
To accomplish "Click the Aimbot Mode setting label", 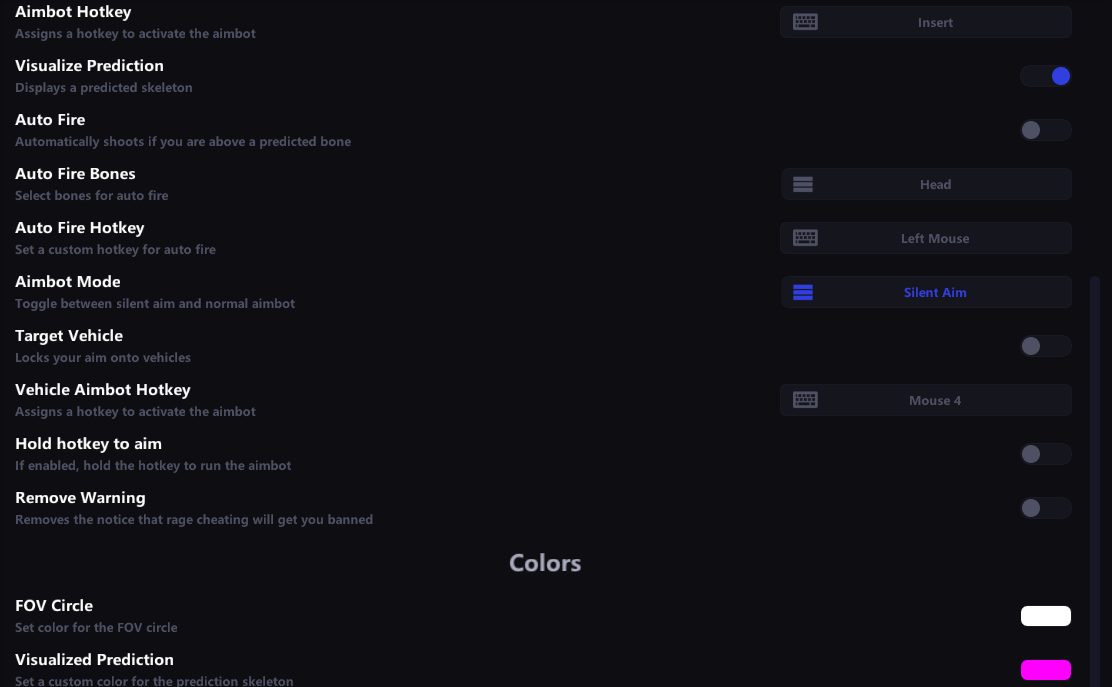I will coord(68,282).
